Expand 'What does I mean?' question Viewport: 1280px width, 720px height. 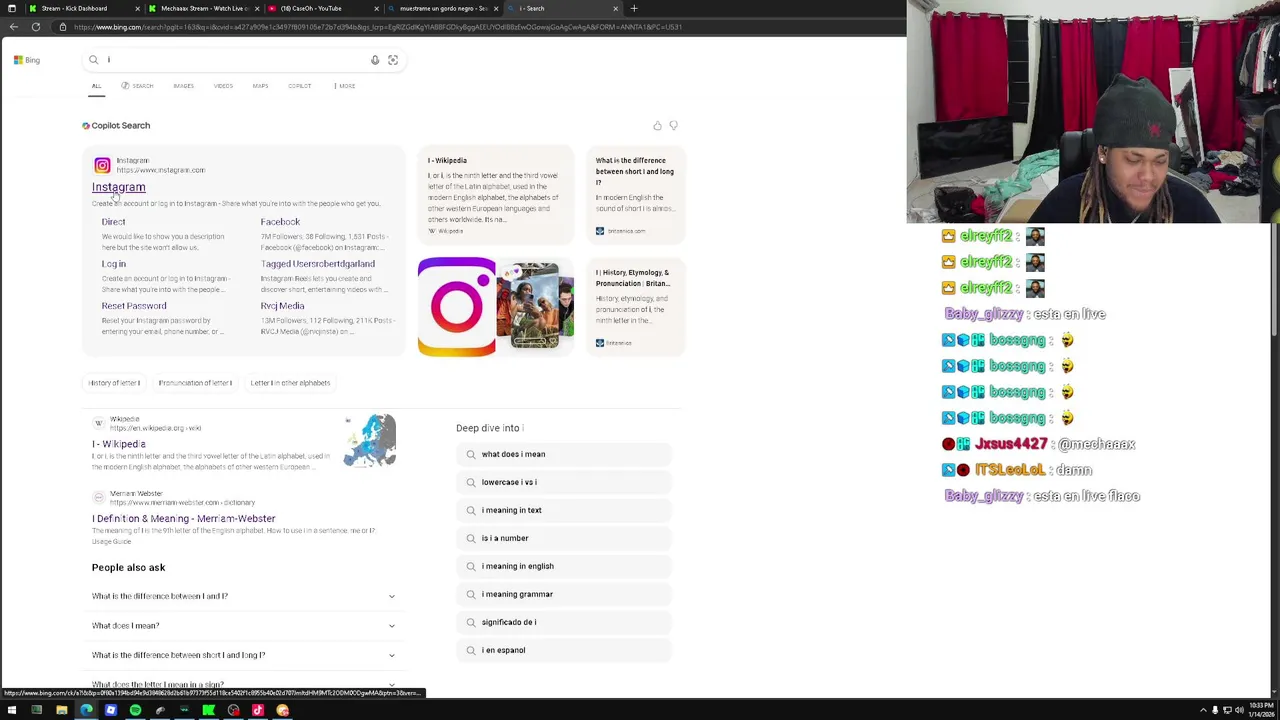(x=244, y=626)
